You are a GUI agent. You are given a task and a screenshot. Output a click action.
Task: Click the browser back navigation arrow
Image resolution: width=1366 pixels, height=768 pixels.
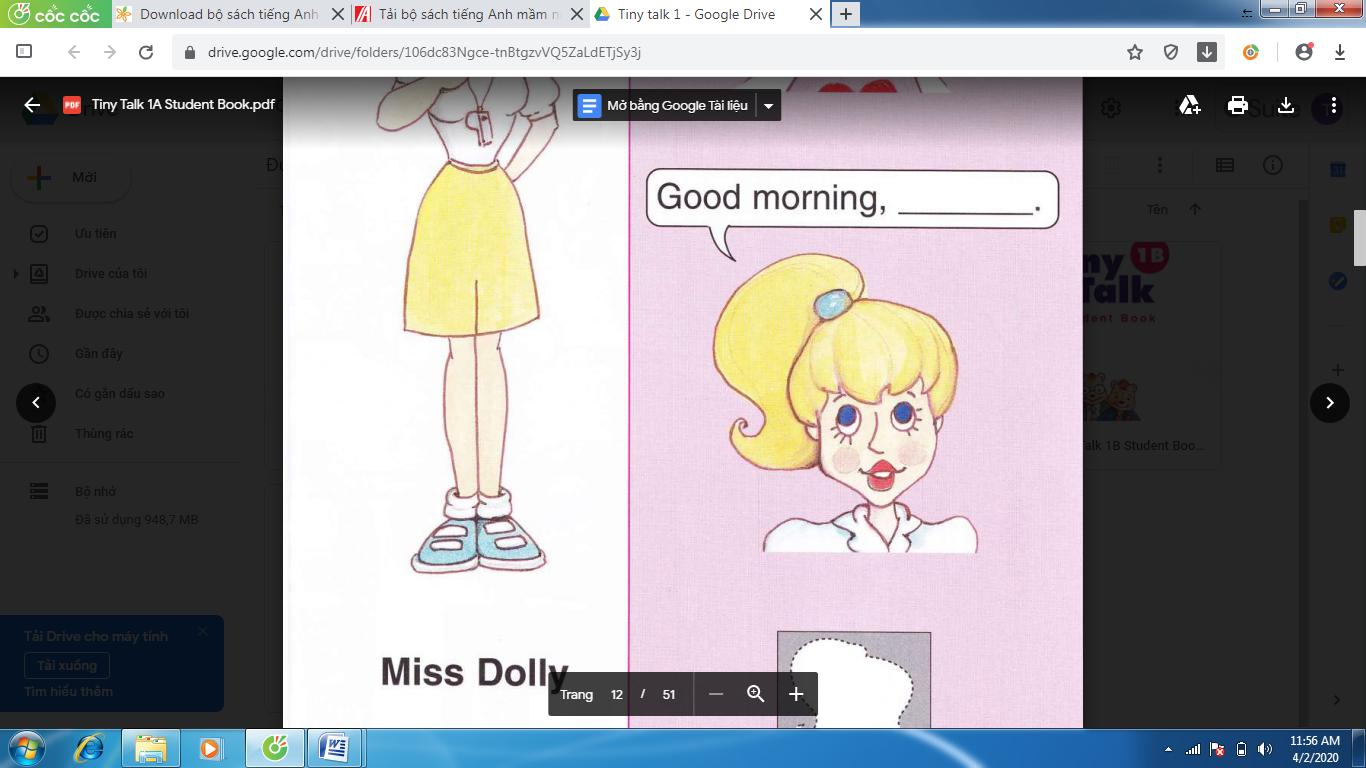coord(73,52)
